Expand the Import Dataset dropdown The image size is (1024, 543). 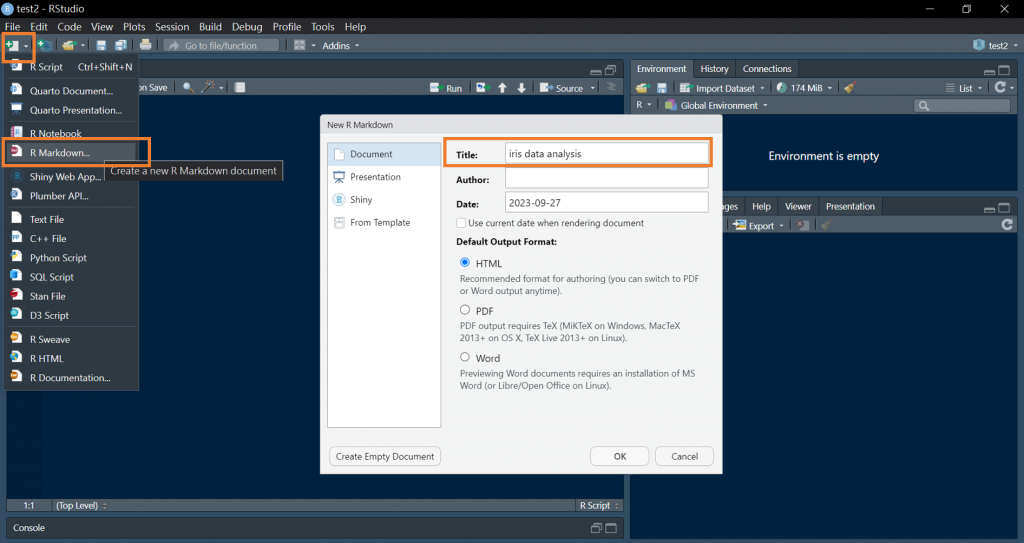point(722,88)
